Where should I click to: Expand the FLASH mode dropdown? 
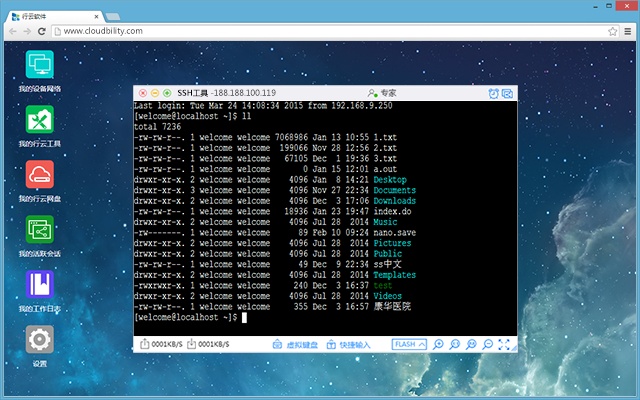tap(409, 344)
